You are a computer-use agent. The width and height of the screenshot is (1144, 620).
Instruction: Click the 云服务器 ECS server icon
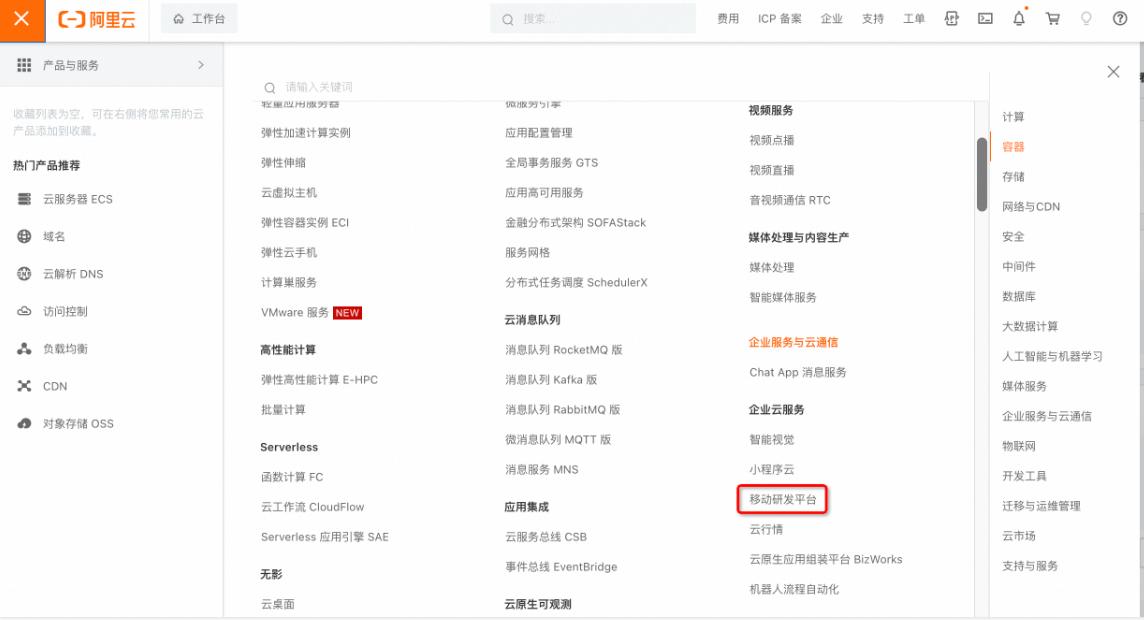pyautogui.click(x=25, y=199)
